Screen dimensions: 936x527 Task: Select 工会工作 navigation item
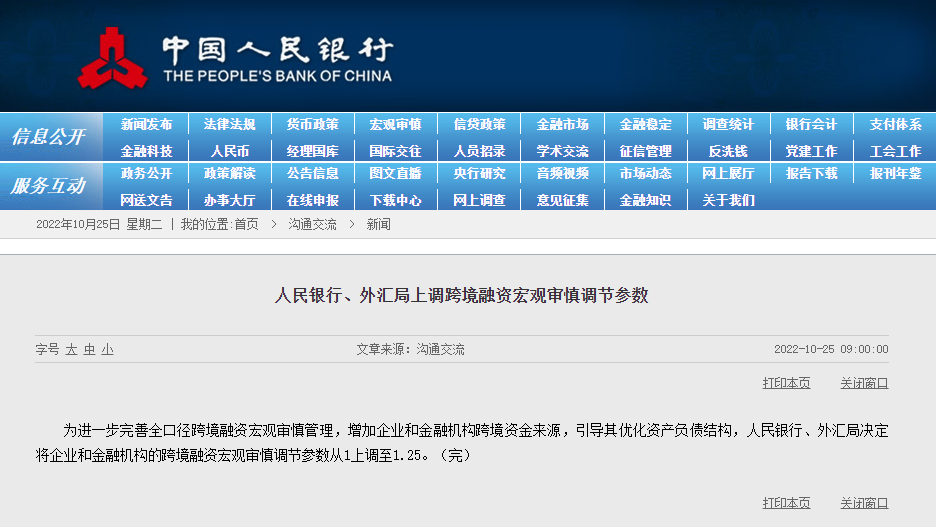click(895, 151)
